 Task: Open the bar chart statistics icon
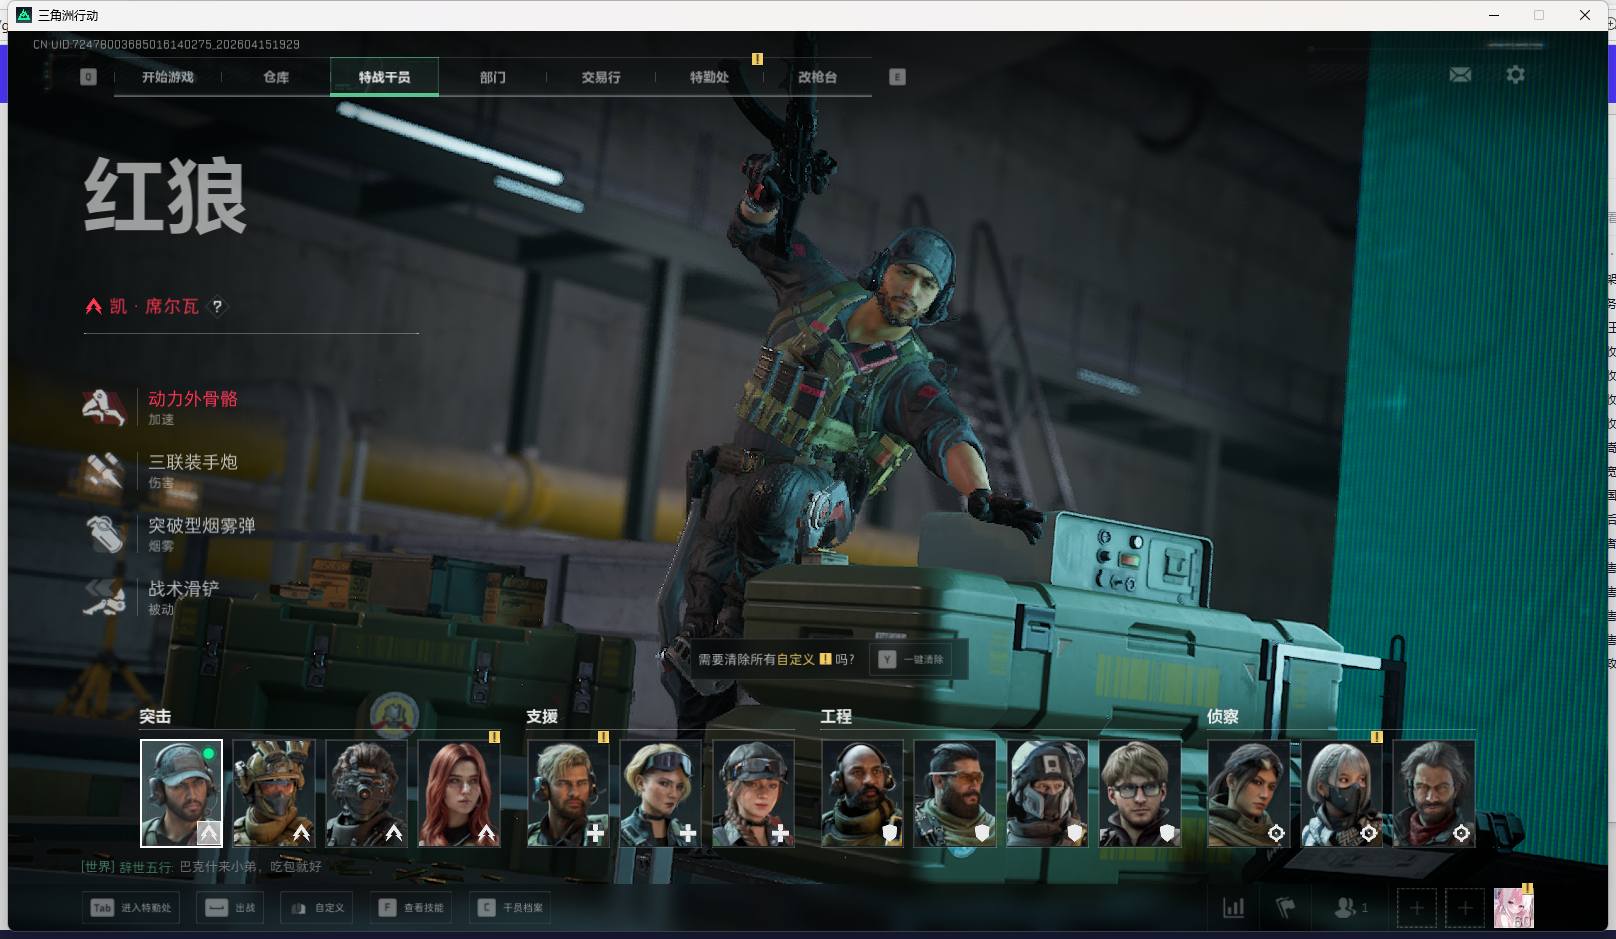click(x=1234, y=908)
